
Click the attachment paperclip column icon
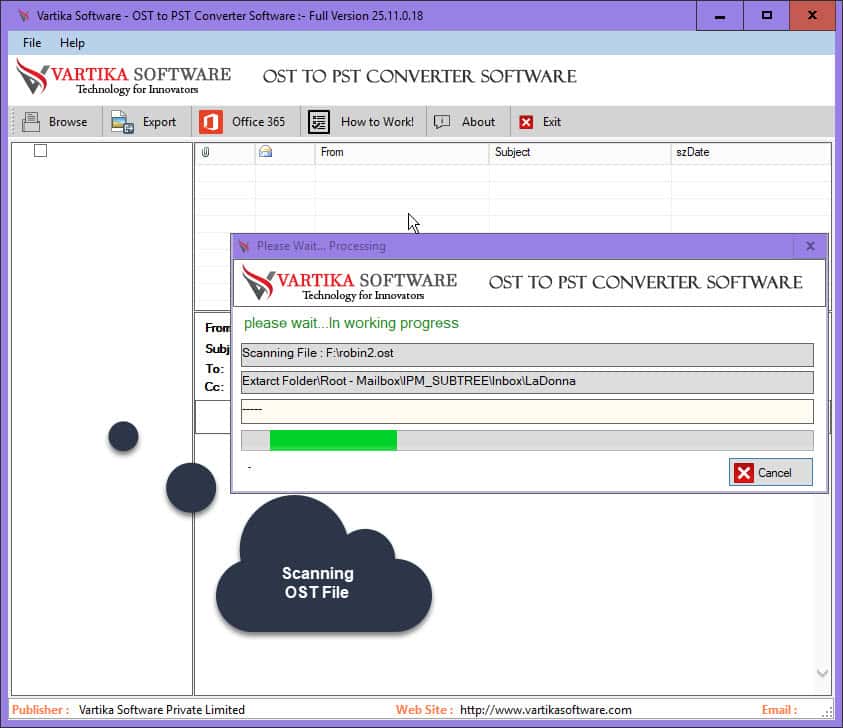pyautogui.click(x=205, y=152)
